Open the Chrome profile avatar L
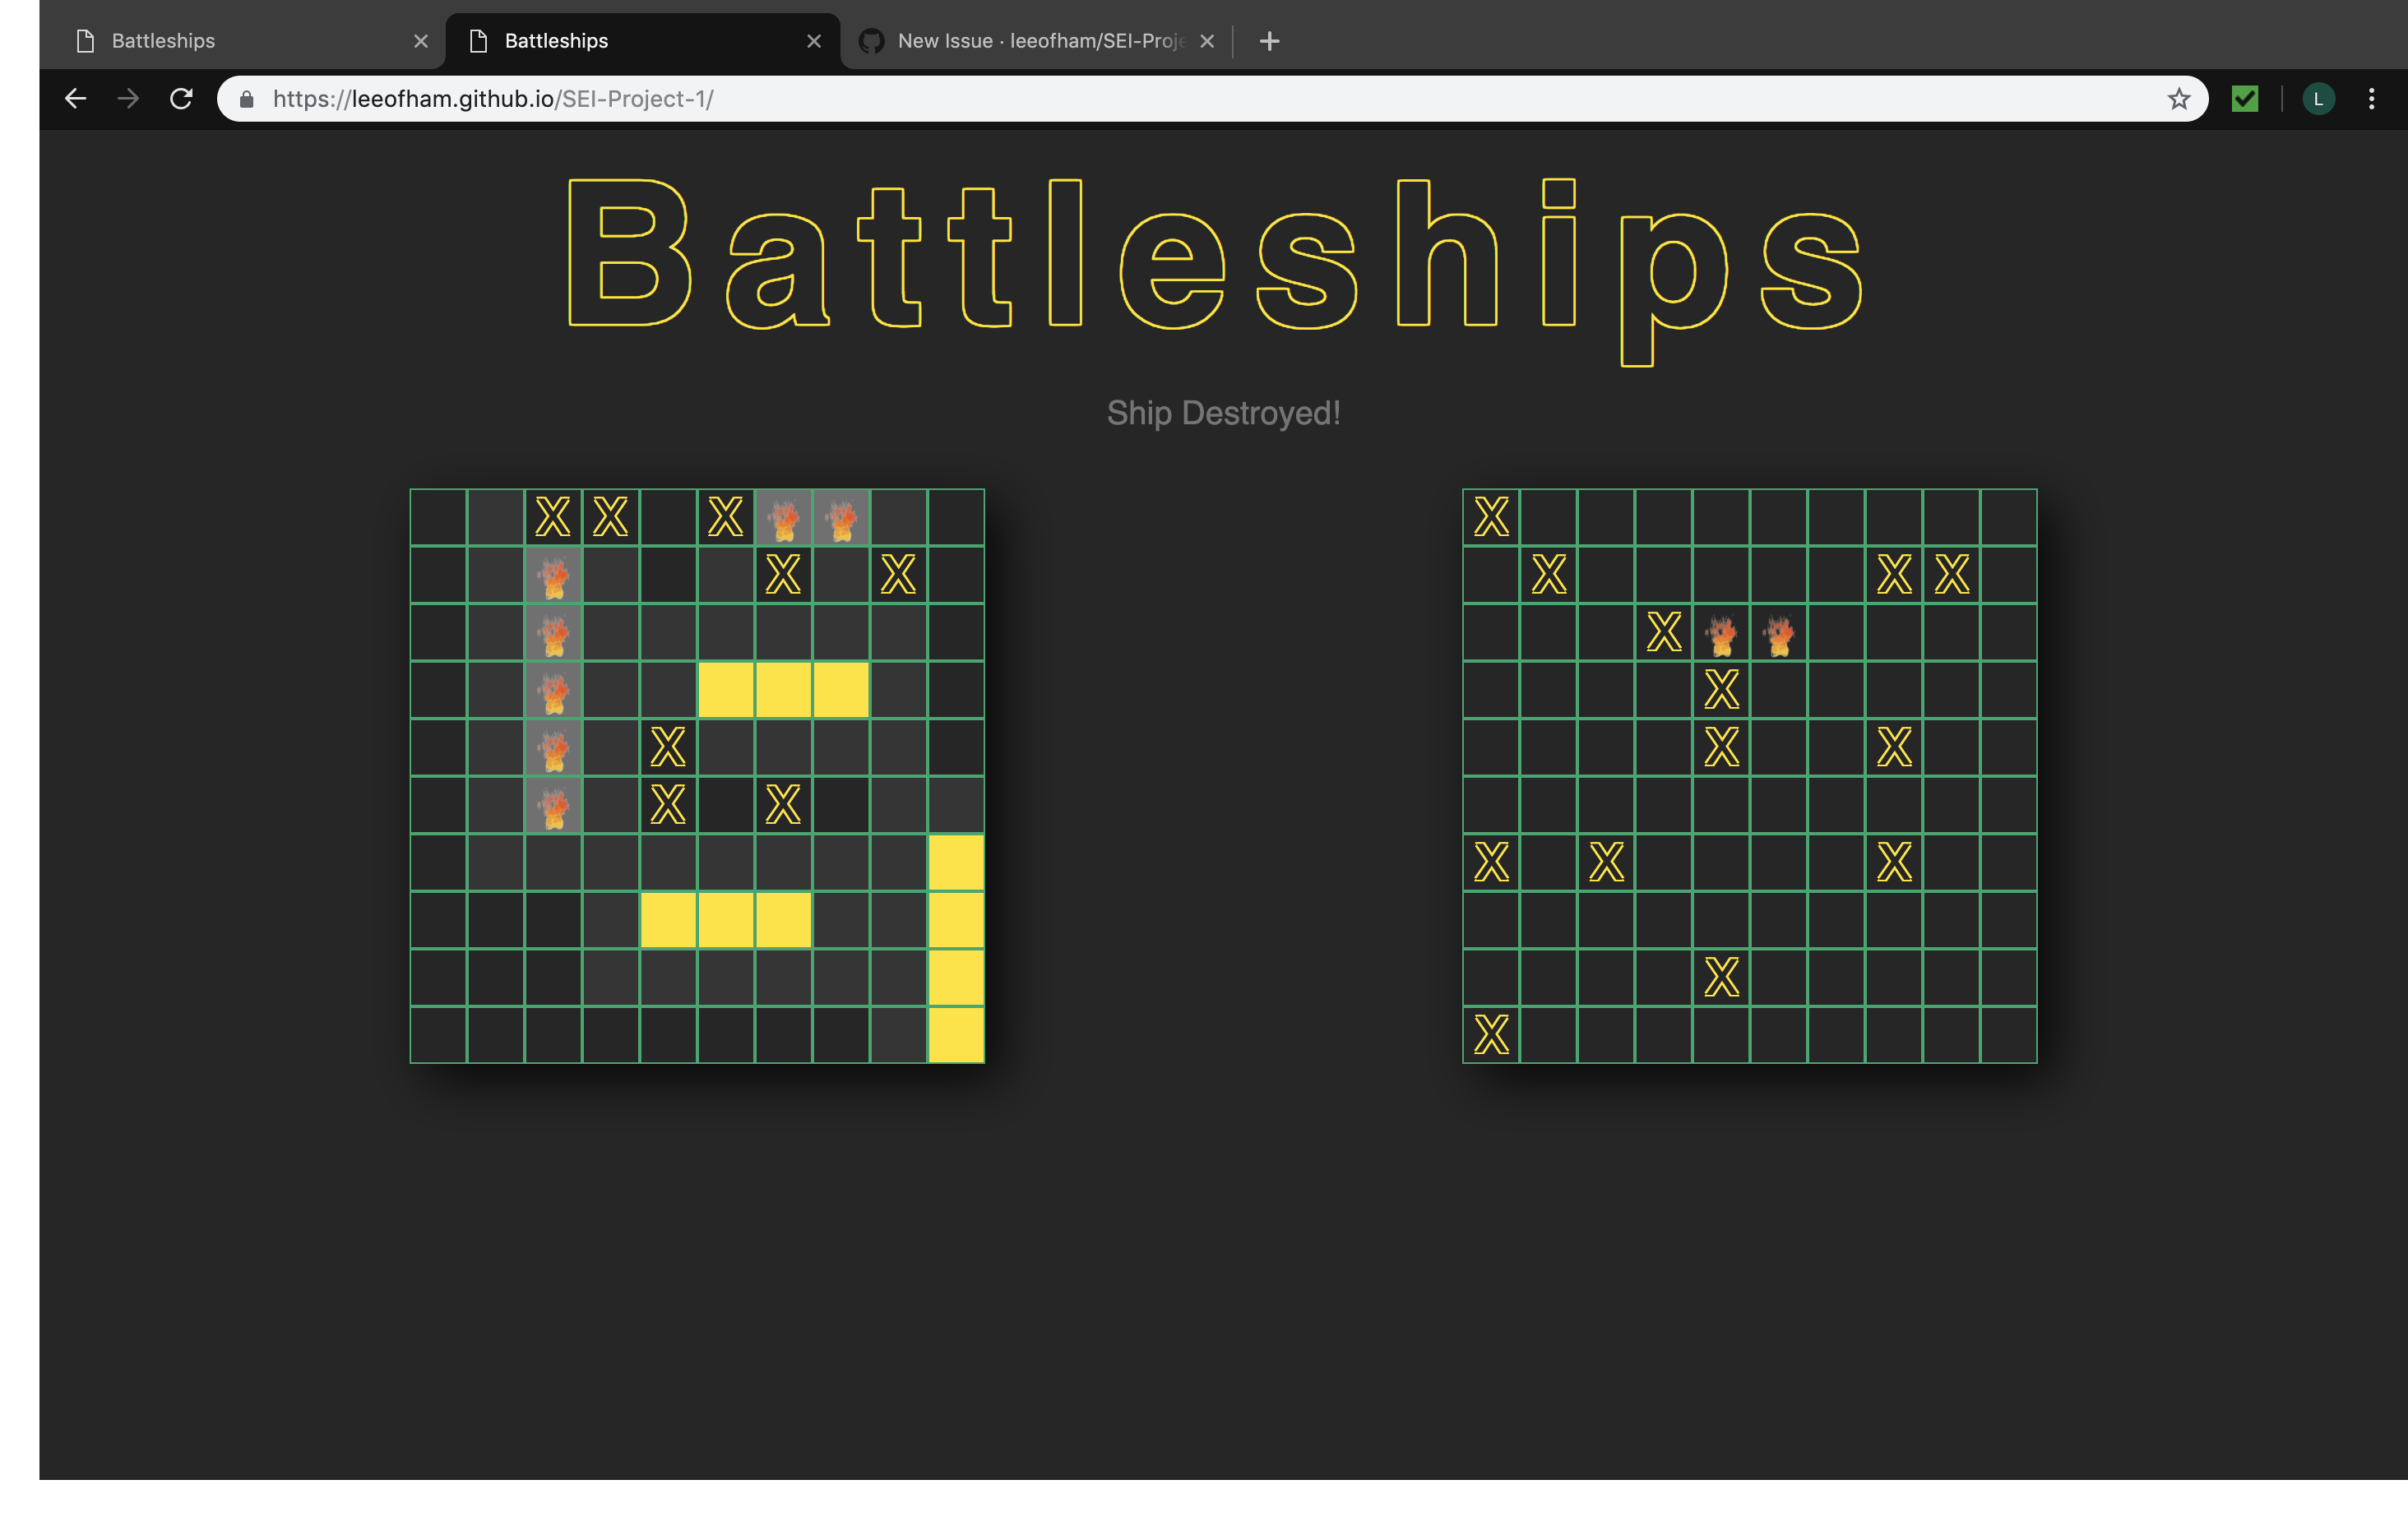Viewport: 2408px width, 1526px height. 2318,99
